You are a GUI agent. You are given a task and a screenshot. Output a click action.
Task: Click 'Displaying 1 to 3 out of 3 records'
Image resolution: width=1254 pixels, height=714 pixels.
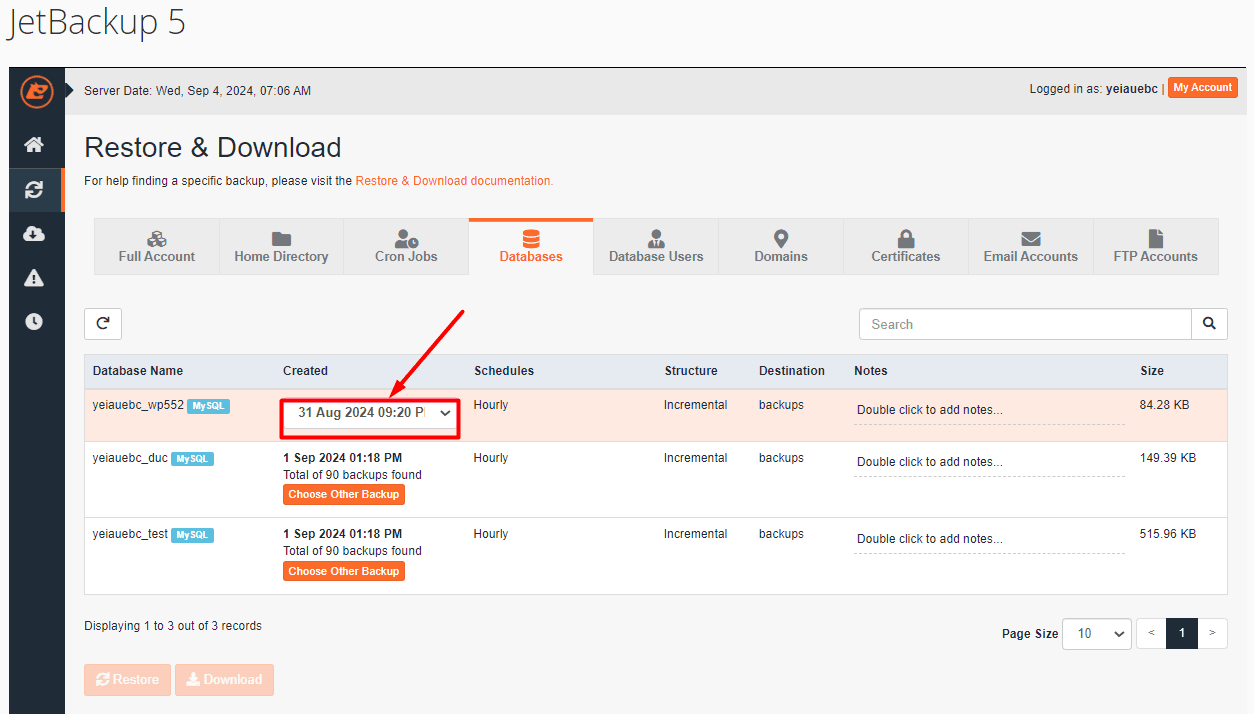(x=173, y=626)
